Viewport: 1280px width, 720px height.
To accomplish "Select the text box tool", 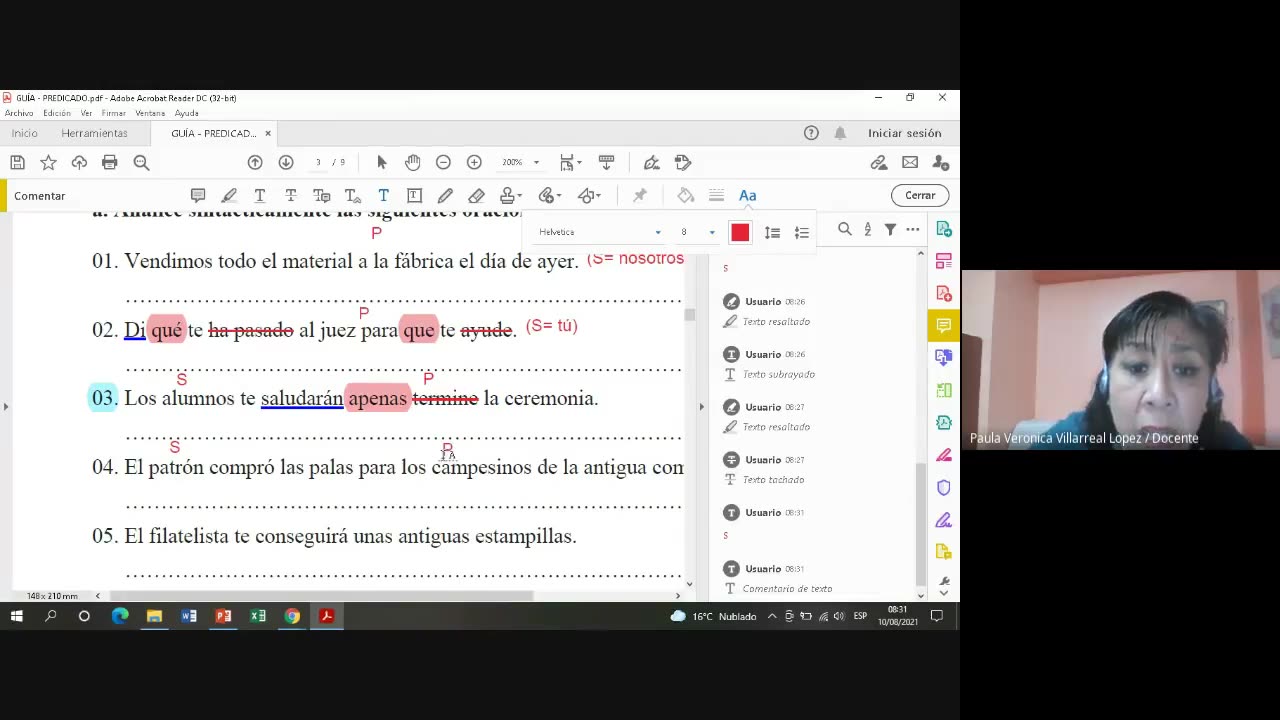I will click(x=414, y=195).
